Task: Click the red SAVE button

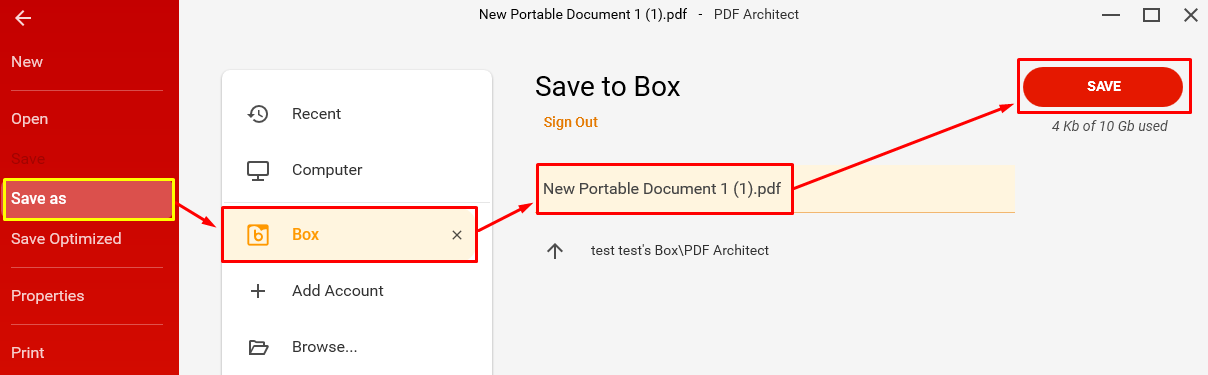Action: [x=1103, y=87]
